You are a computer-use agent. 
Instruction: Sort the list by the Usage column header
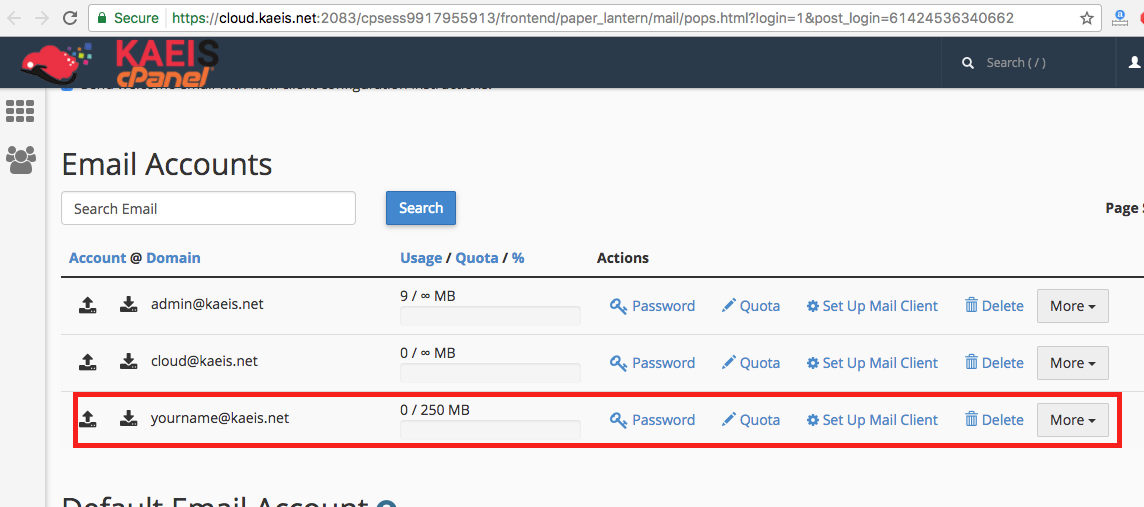click(421, 258)
